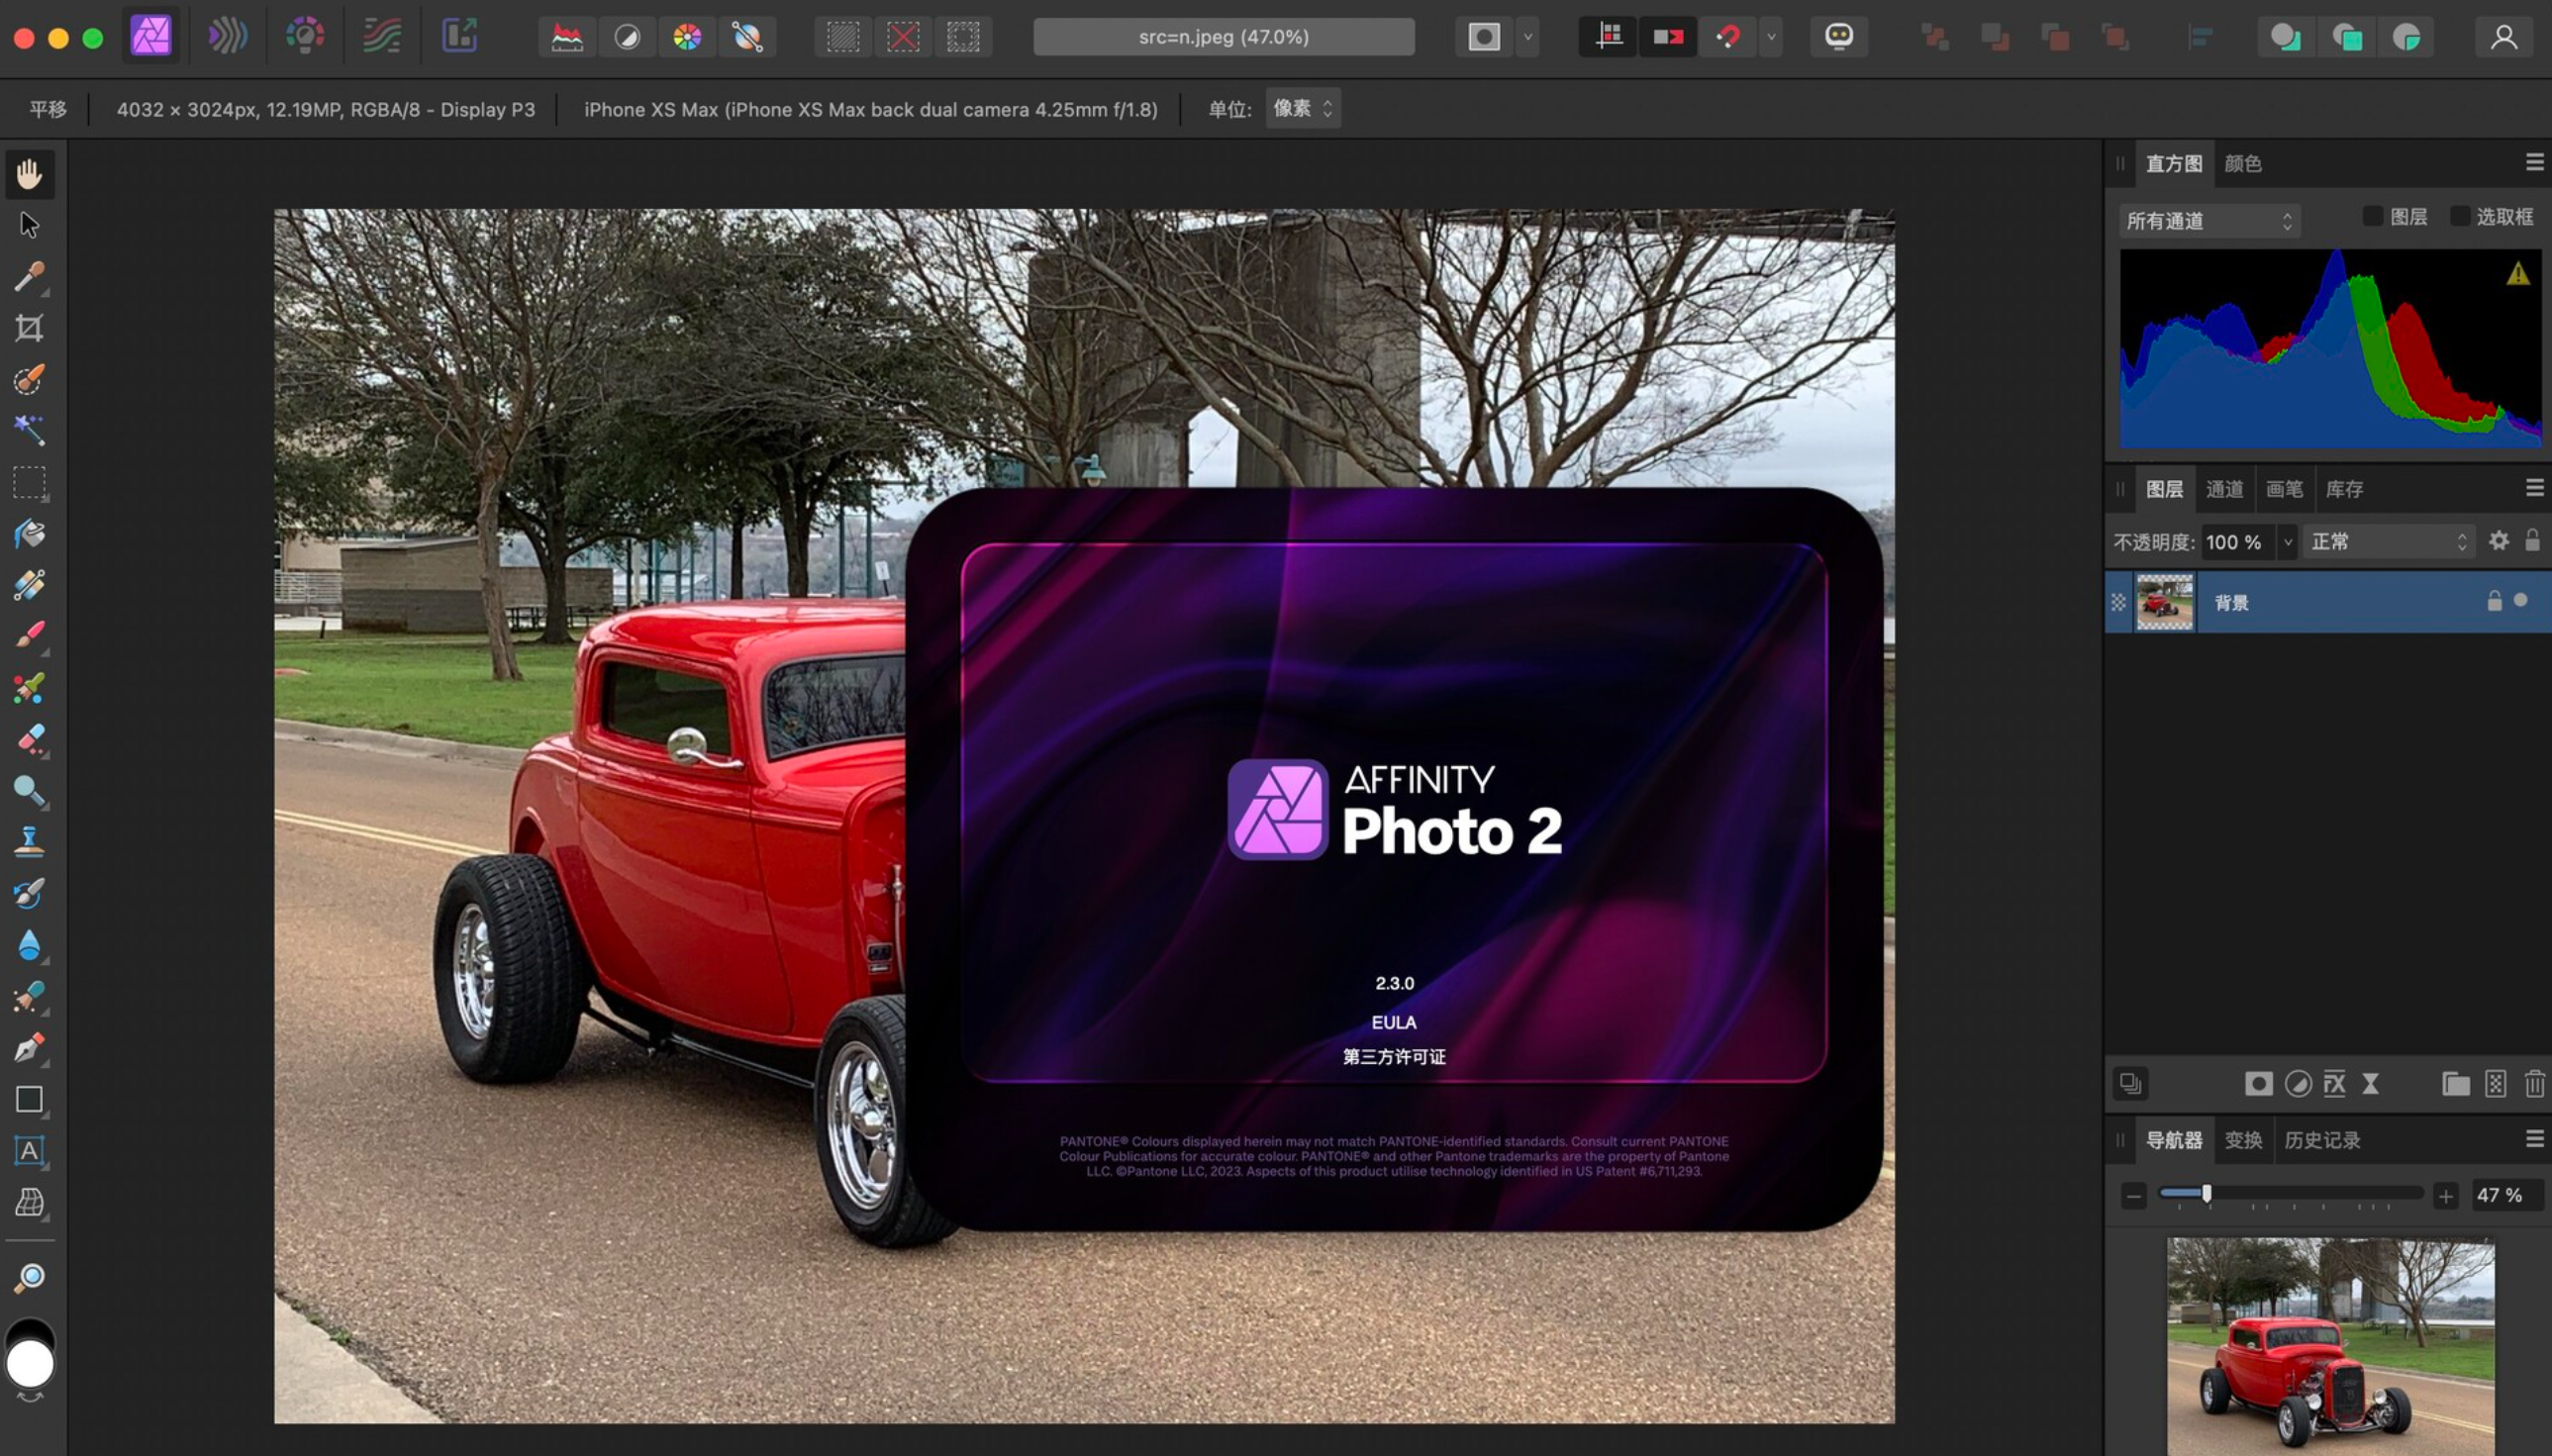The image size is (2552, 1456).
Task: Switch to the 变换 tab
Action: (x=2243, y=1140)
